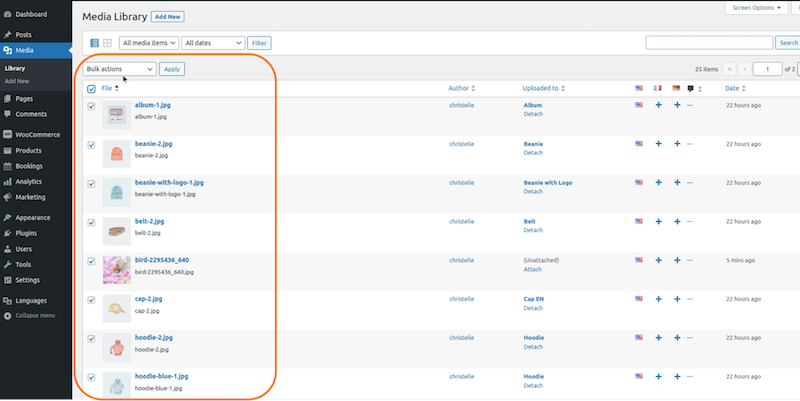Click Add New button beside title
Image resolution: width=800 pixels, height=401 pixels.
167,17
